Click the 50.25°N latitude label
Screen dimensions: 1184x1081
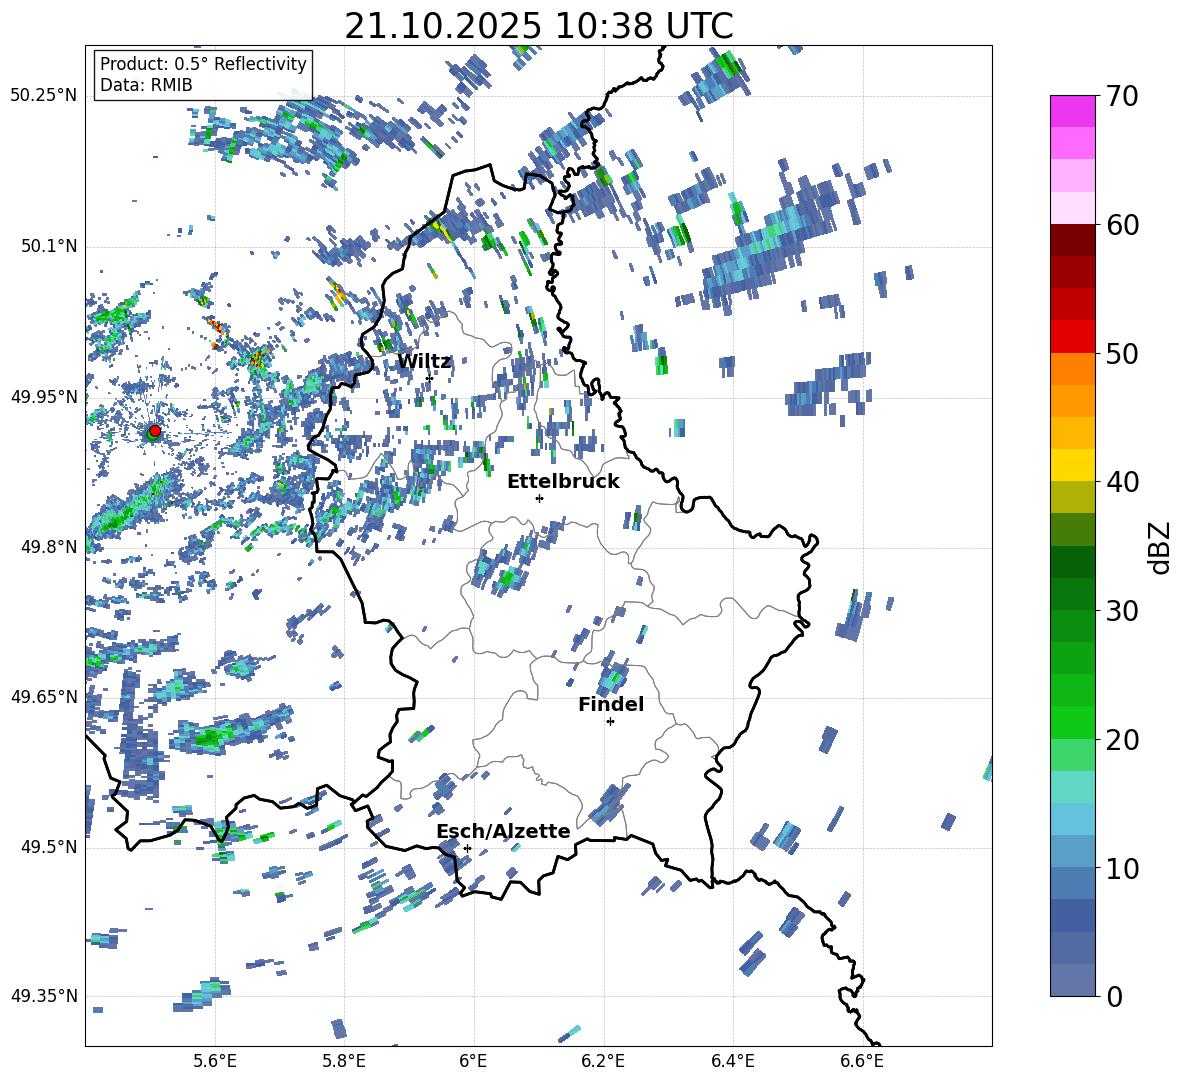[44, 96]
